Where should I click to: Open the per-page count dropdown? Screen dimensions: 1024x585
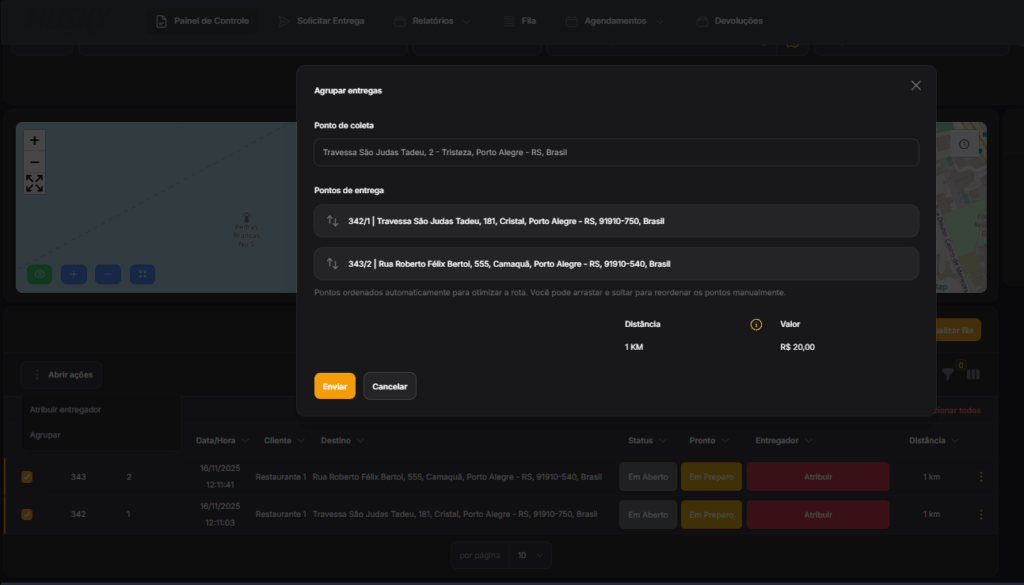529,554
